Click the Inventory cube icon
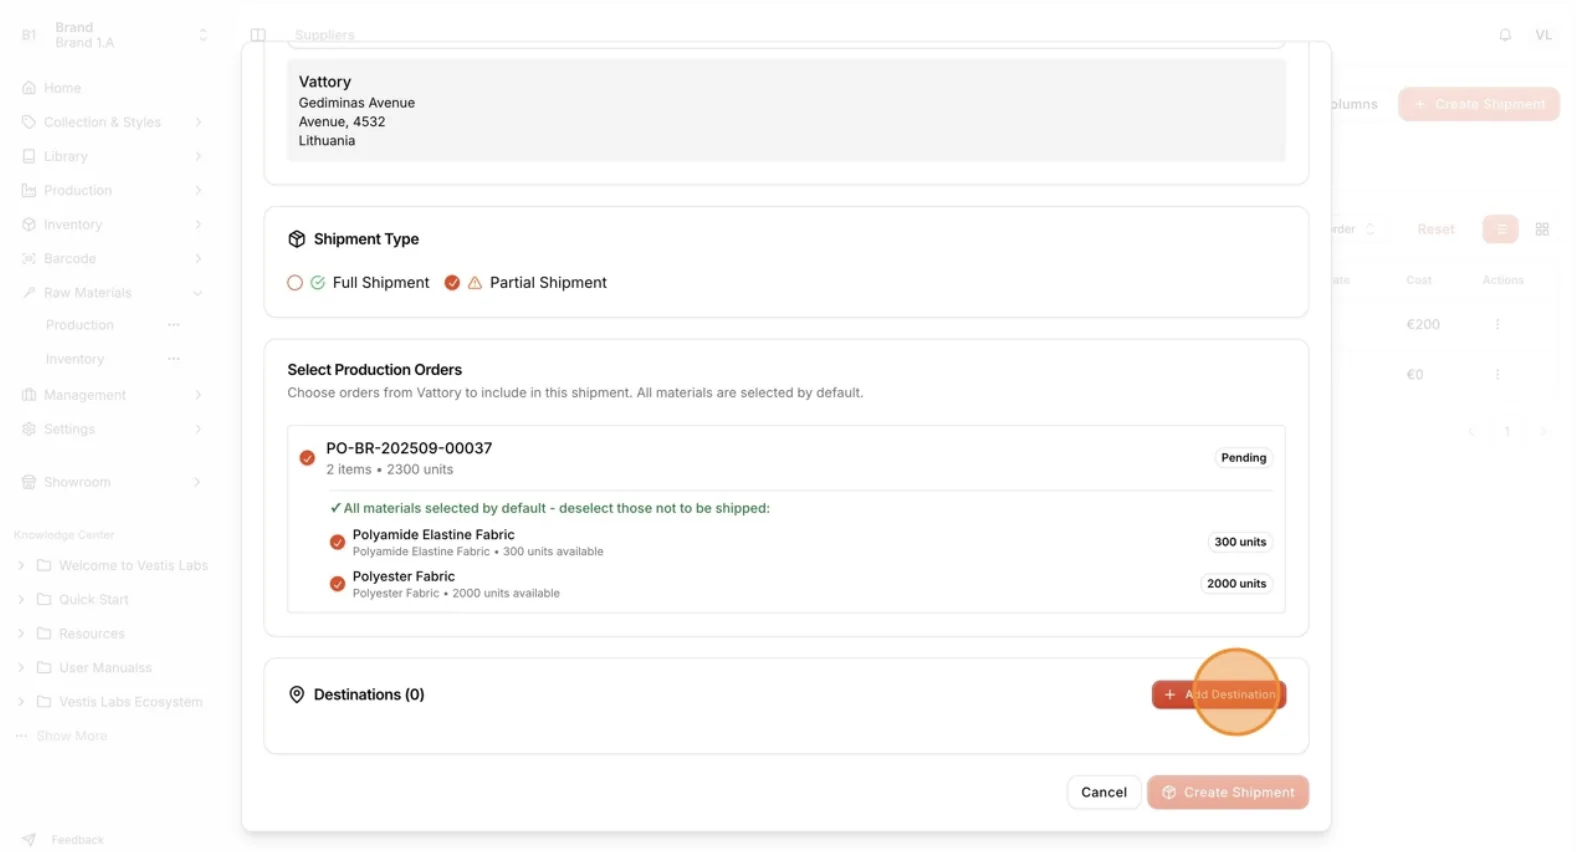1576x852 pixels. click(29, 224)
